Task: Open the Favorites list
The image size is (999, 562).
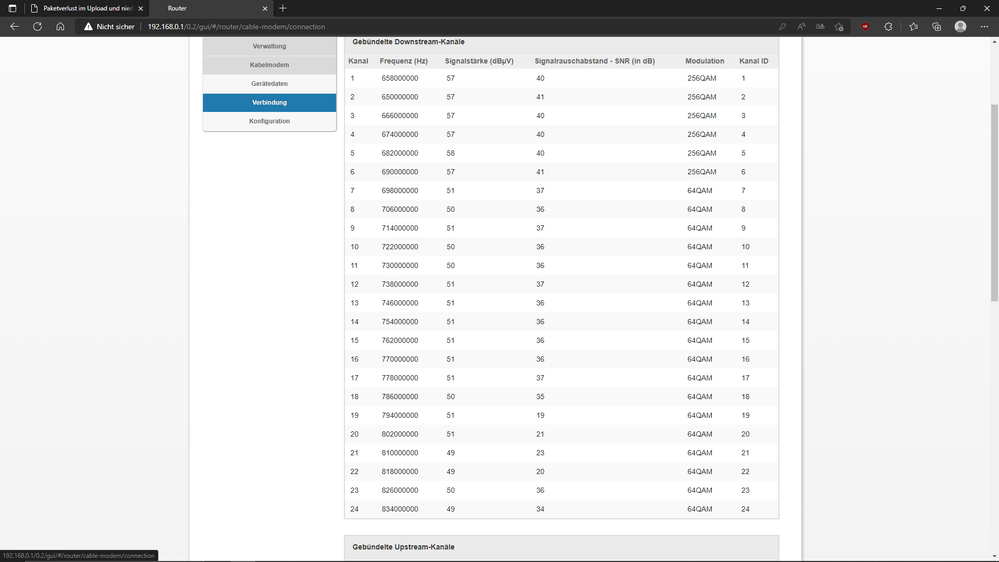Action: pos(914,27)
